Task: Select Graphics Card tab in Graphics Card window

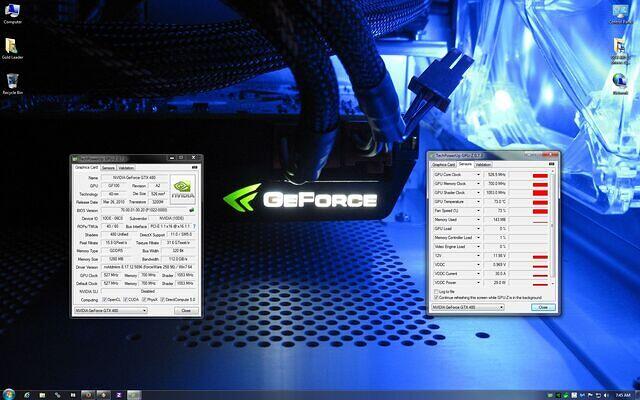Action: coord(87,167)
